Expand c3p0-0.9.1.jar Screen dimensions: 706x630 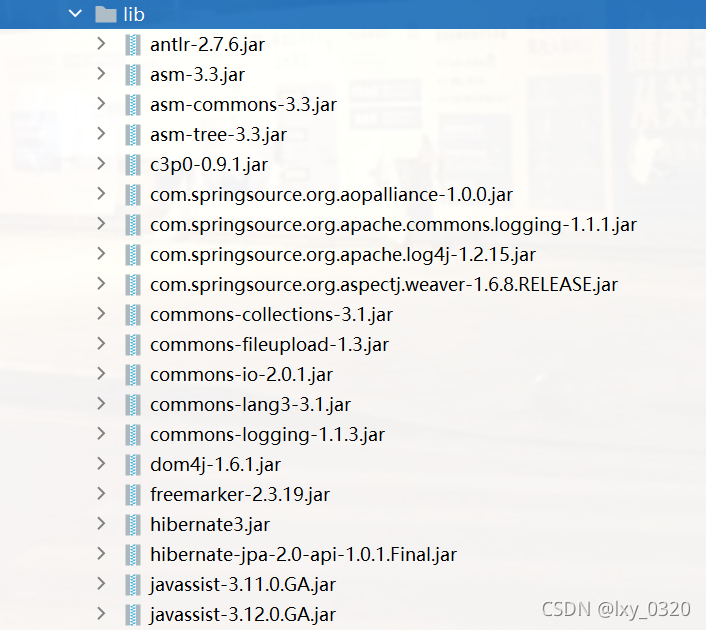[101, 163]
